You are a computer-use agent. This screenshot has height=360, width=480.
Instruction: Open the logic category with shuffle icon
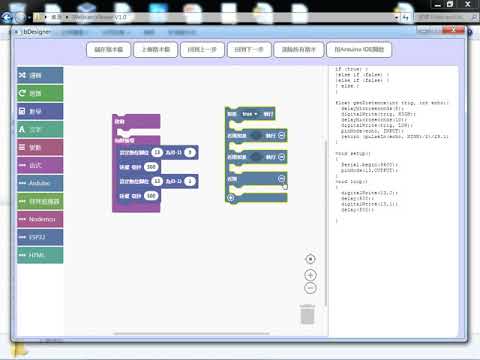click(x=40, y=75)
